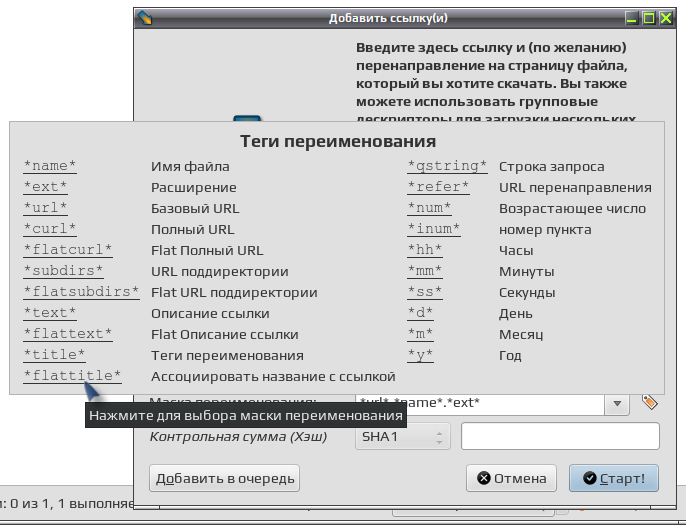Insert the *flattext* renaming tag

(68, 334)
